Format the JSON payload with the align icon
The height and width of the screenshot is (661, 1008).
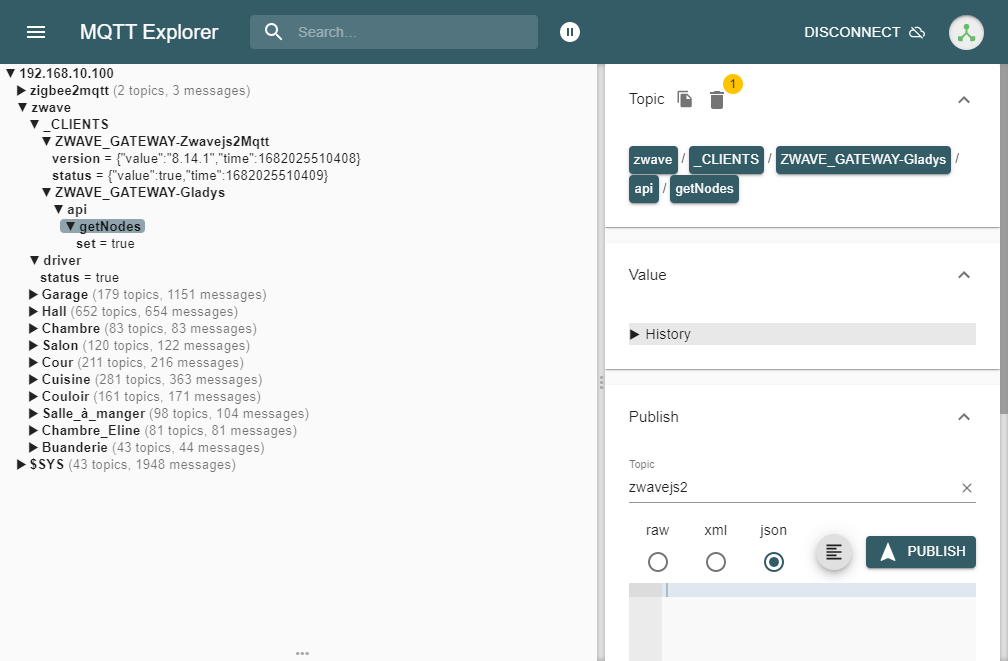(x=834, y=552)
